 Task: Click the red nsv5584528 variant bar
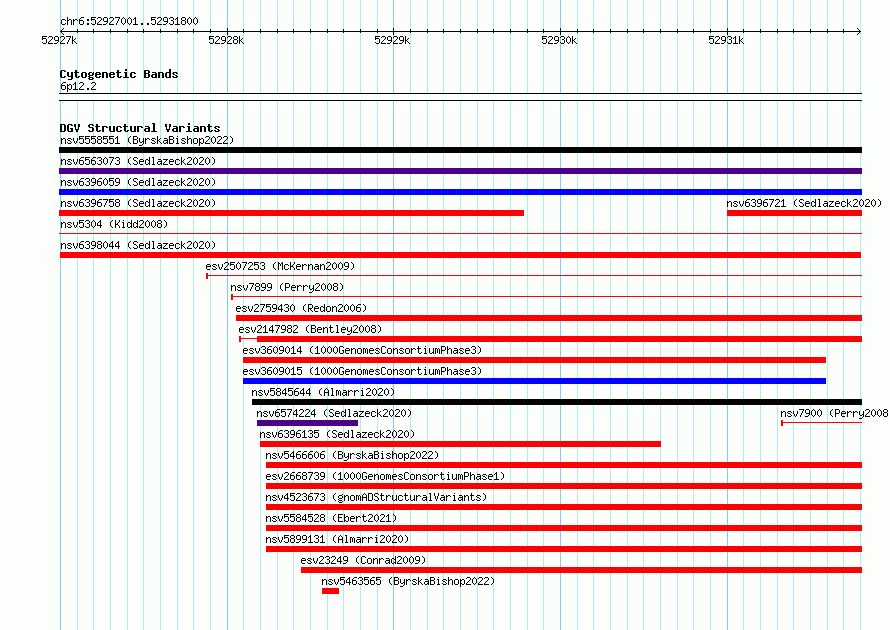[x=564, y=528]
